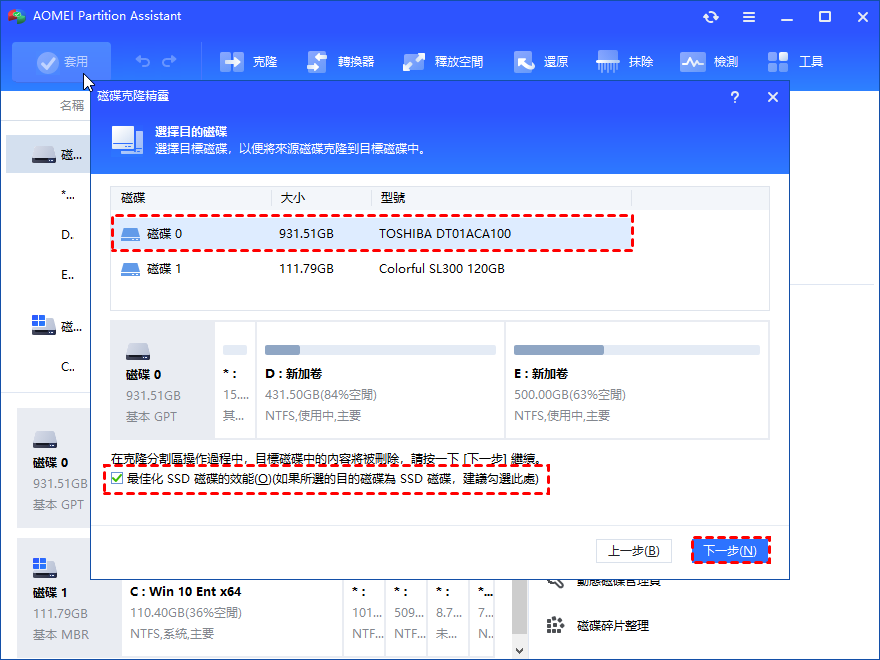
Task: Toggle 最佳化 SSD 磁碟的效能 checkbox
Action: [117, 478]
